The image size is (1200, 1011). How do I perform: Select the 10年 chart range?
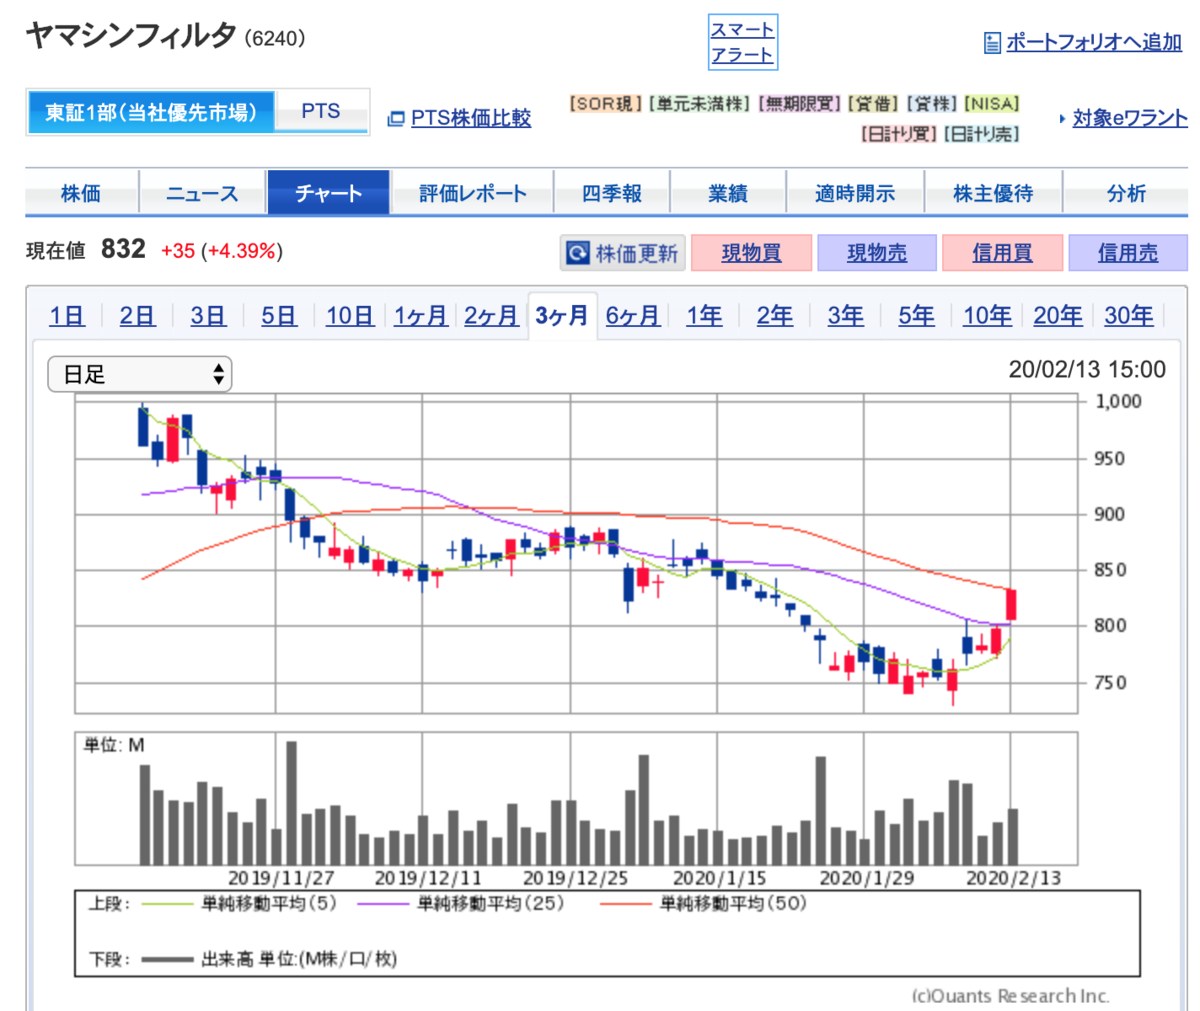pos(987,316)
